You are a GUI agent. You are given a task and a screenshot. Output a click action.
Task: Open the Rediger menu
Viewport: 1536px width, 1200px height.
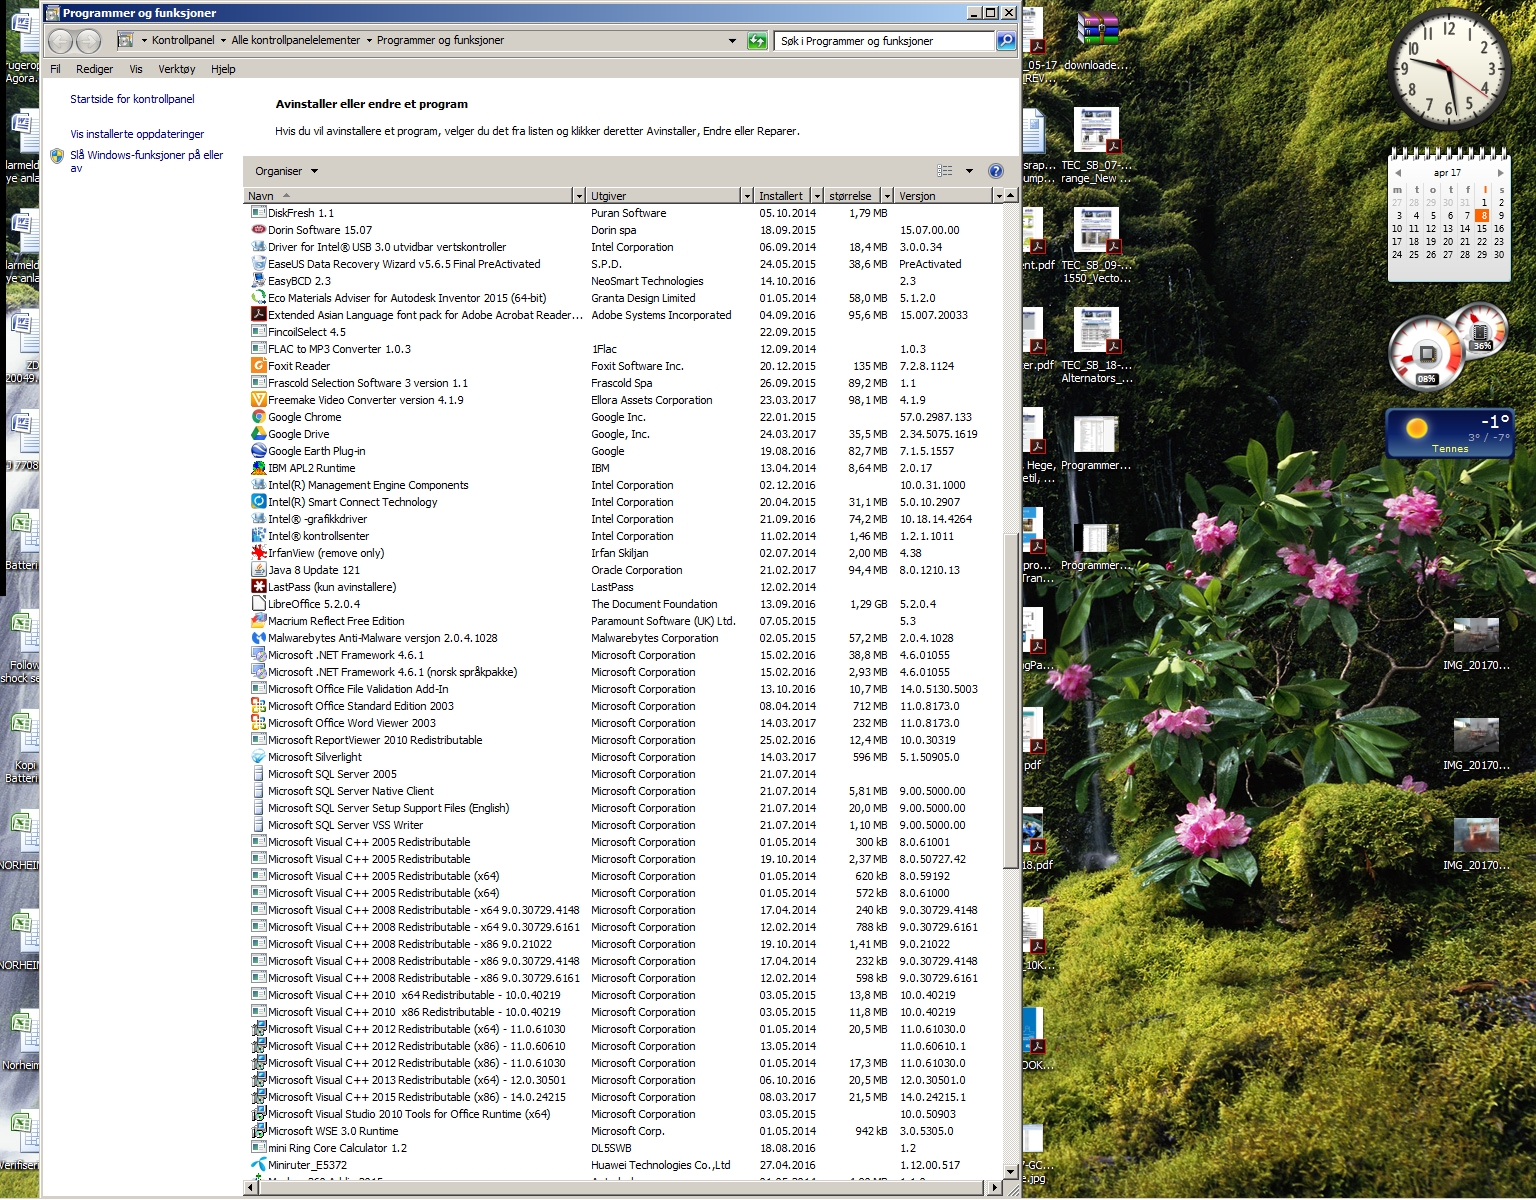click(95, 69)
